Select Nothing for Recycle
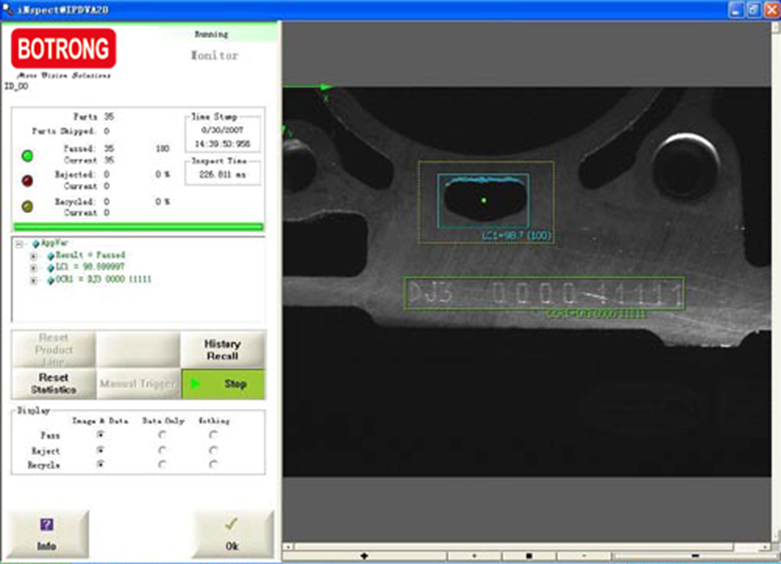781x564 pixels. pyautogui.click(x=214, y=464)
